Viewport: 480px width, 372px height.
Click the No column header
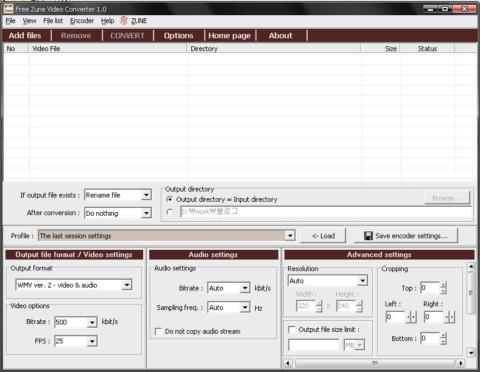tap(16, 49)
